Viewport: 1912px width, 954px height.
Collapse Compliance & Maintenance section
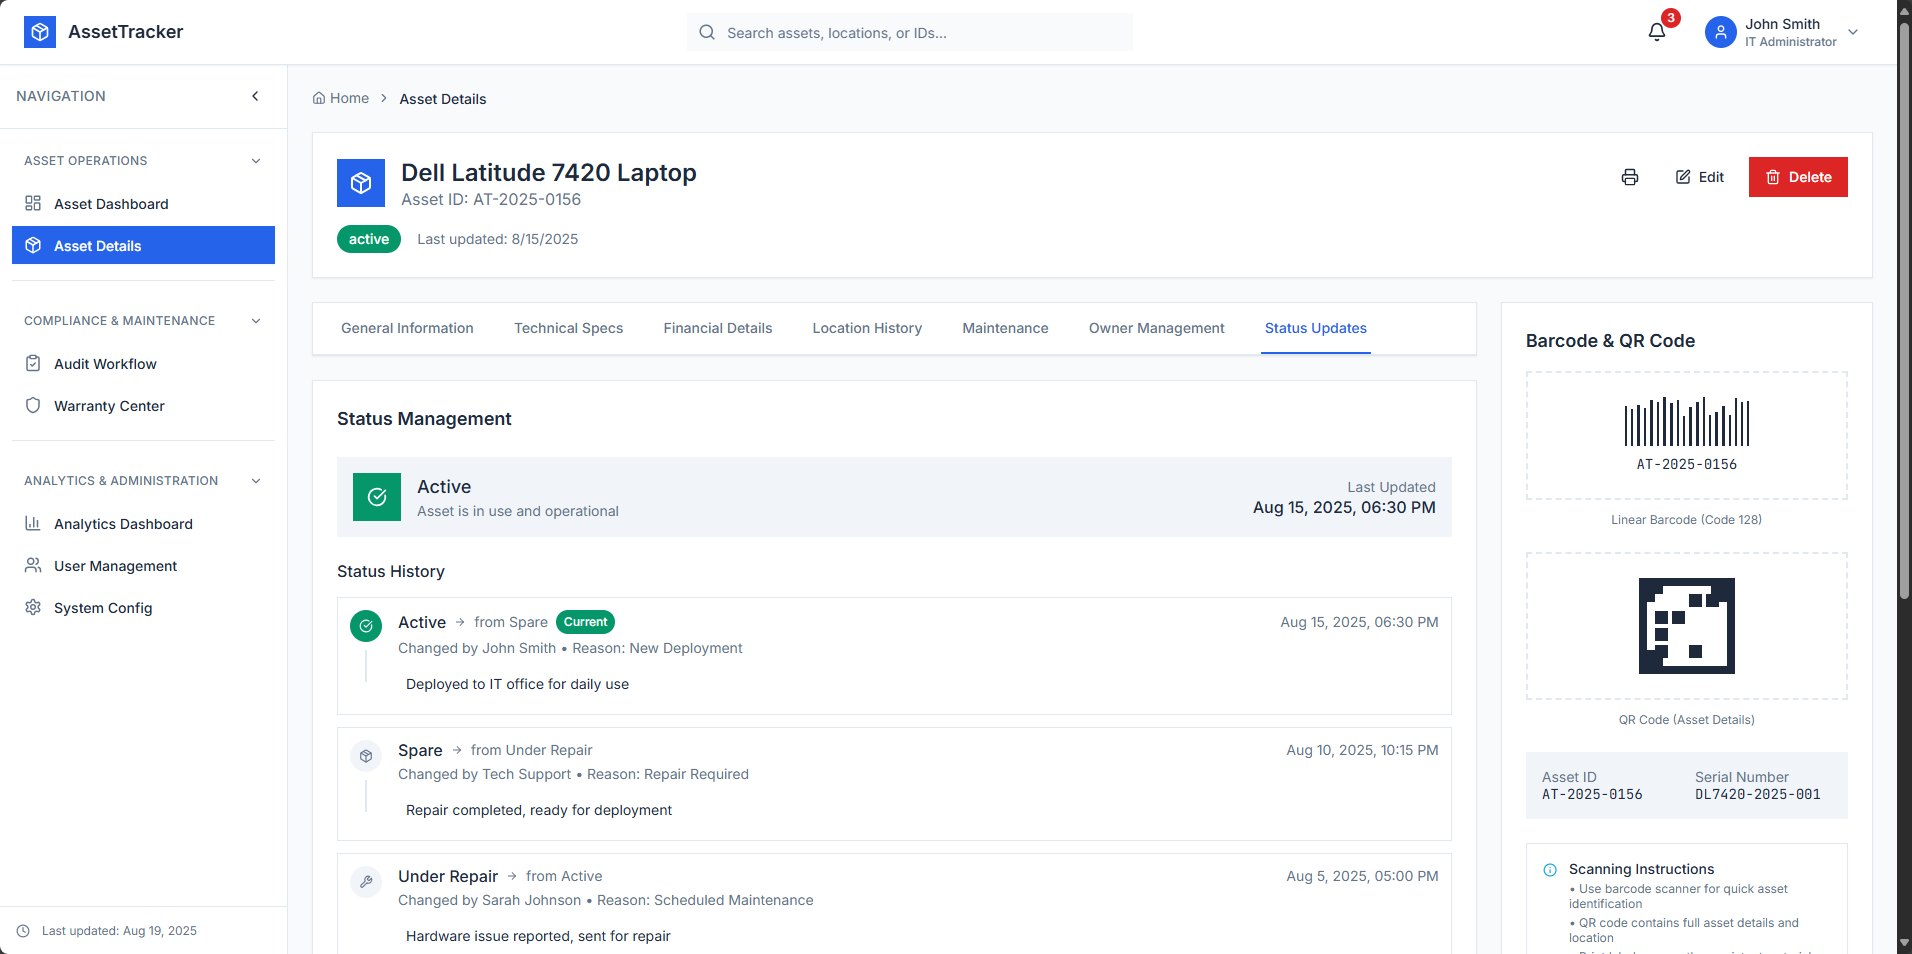[x=256, y=321]
